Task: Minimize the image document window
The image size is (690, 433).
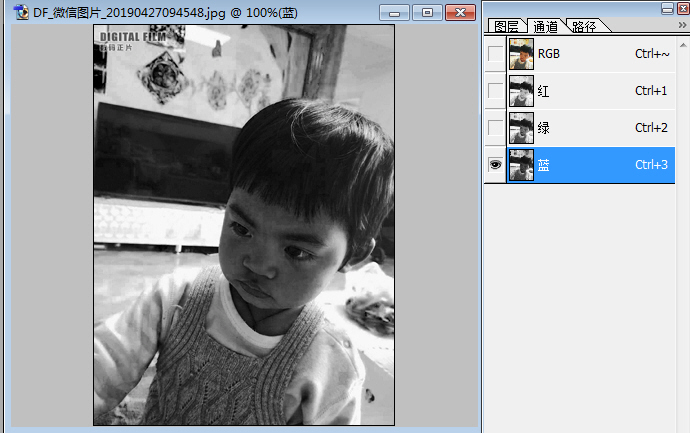Action: point(396,12)
